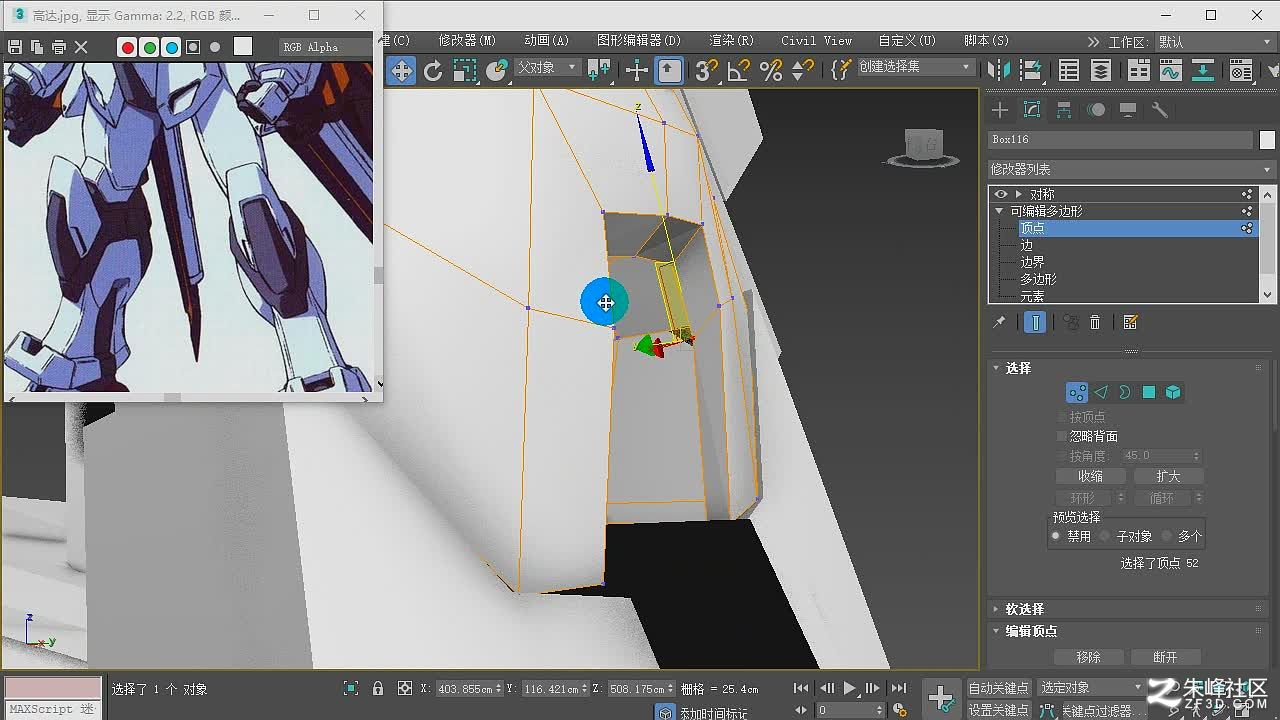Click the Mirror tool icon
The width and height of the screenshot is (1280, 720).
pyautogui.click(x=999, y=70)
